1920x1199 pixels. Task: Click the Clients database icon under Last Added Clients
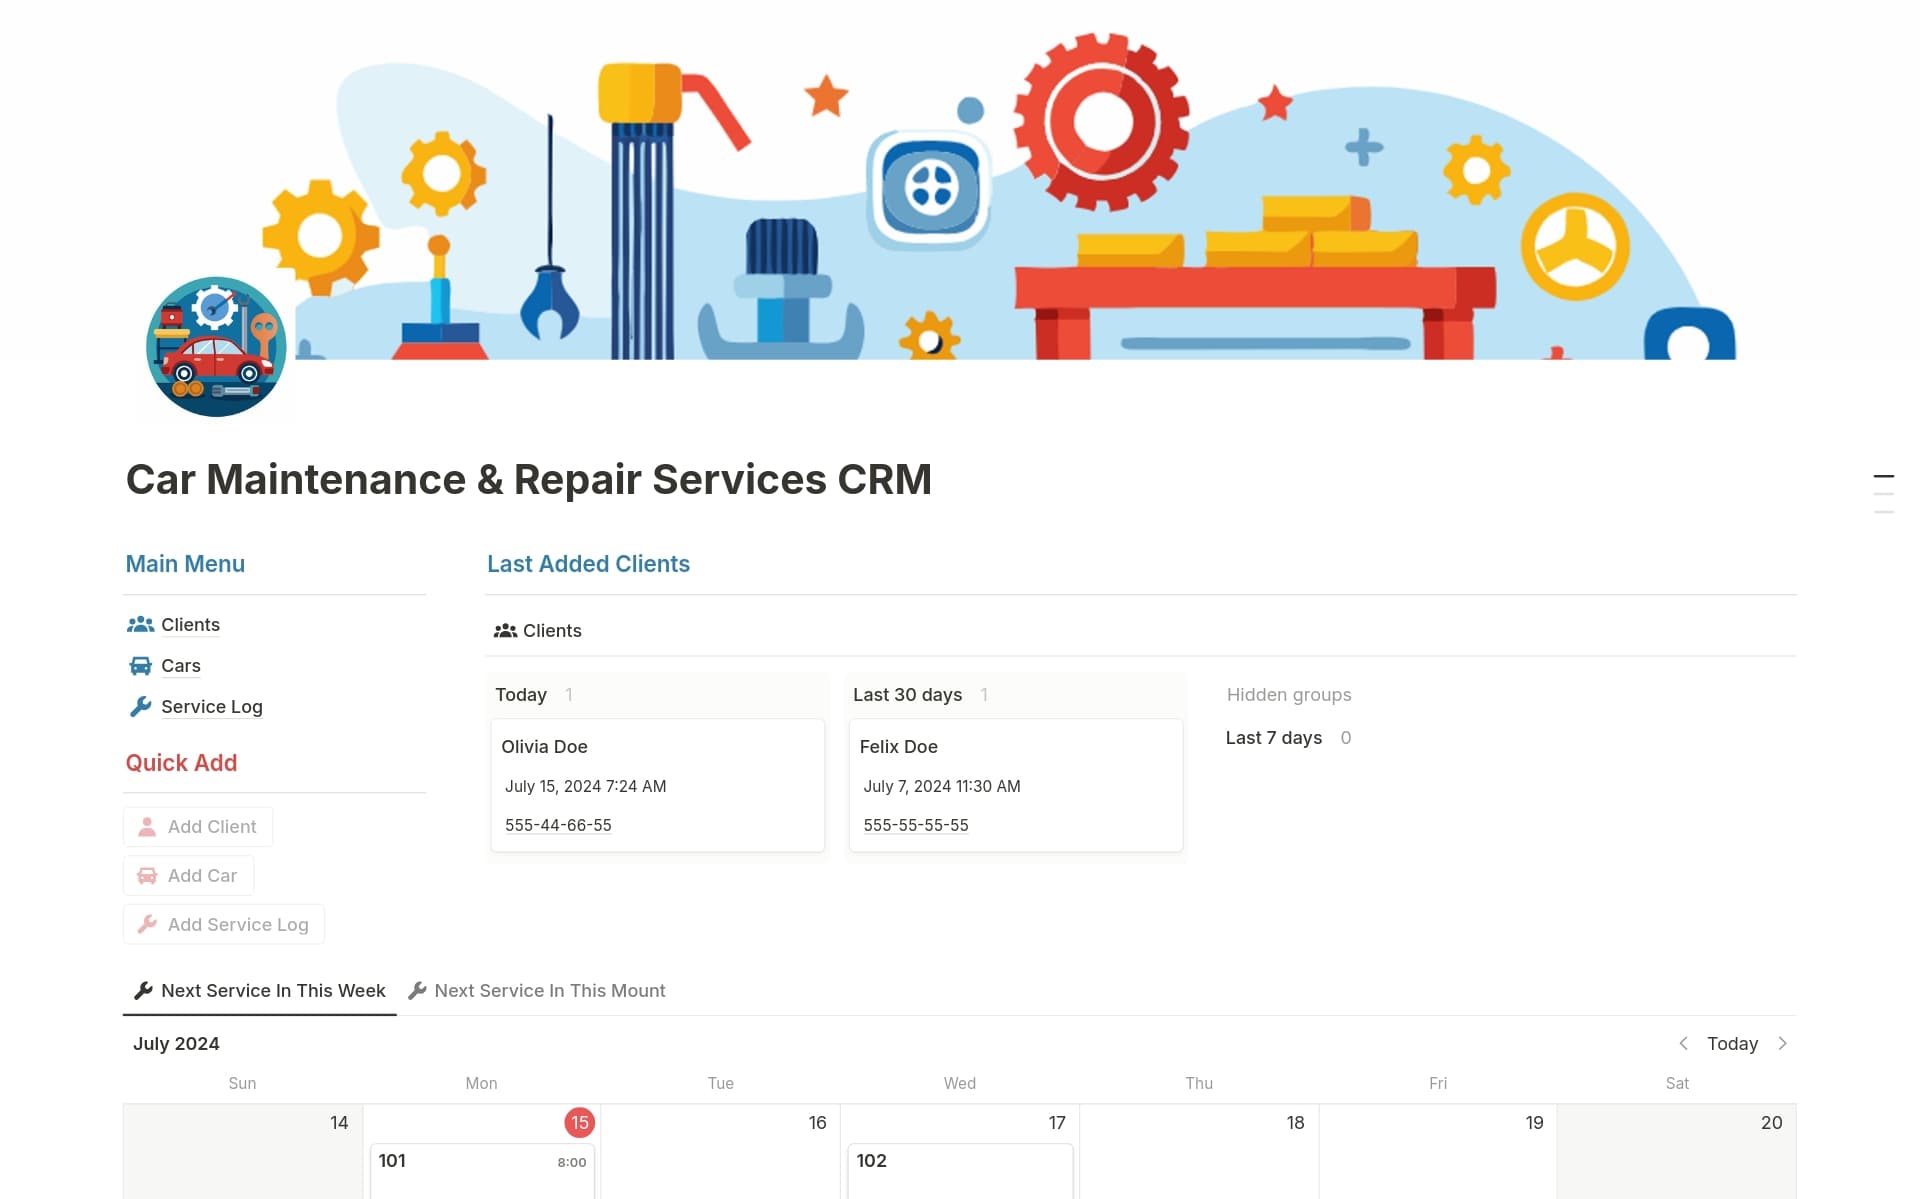pyautogui.click(x=504, y=630)
